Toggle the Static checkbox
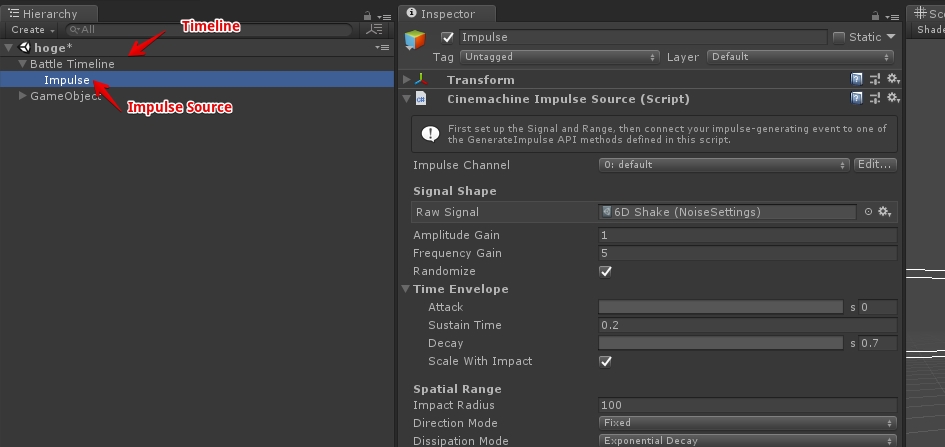945x447 pixels. pos(838,37)
